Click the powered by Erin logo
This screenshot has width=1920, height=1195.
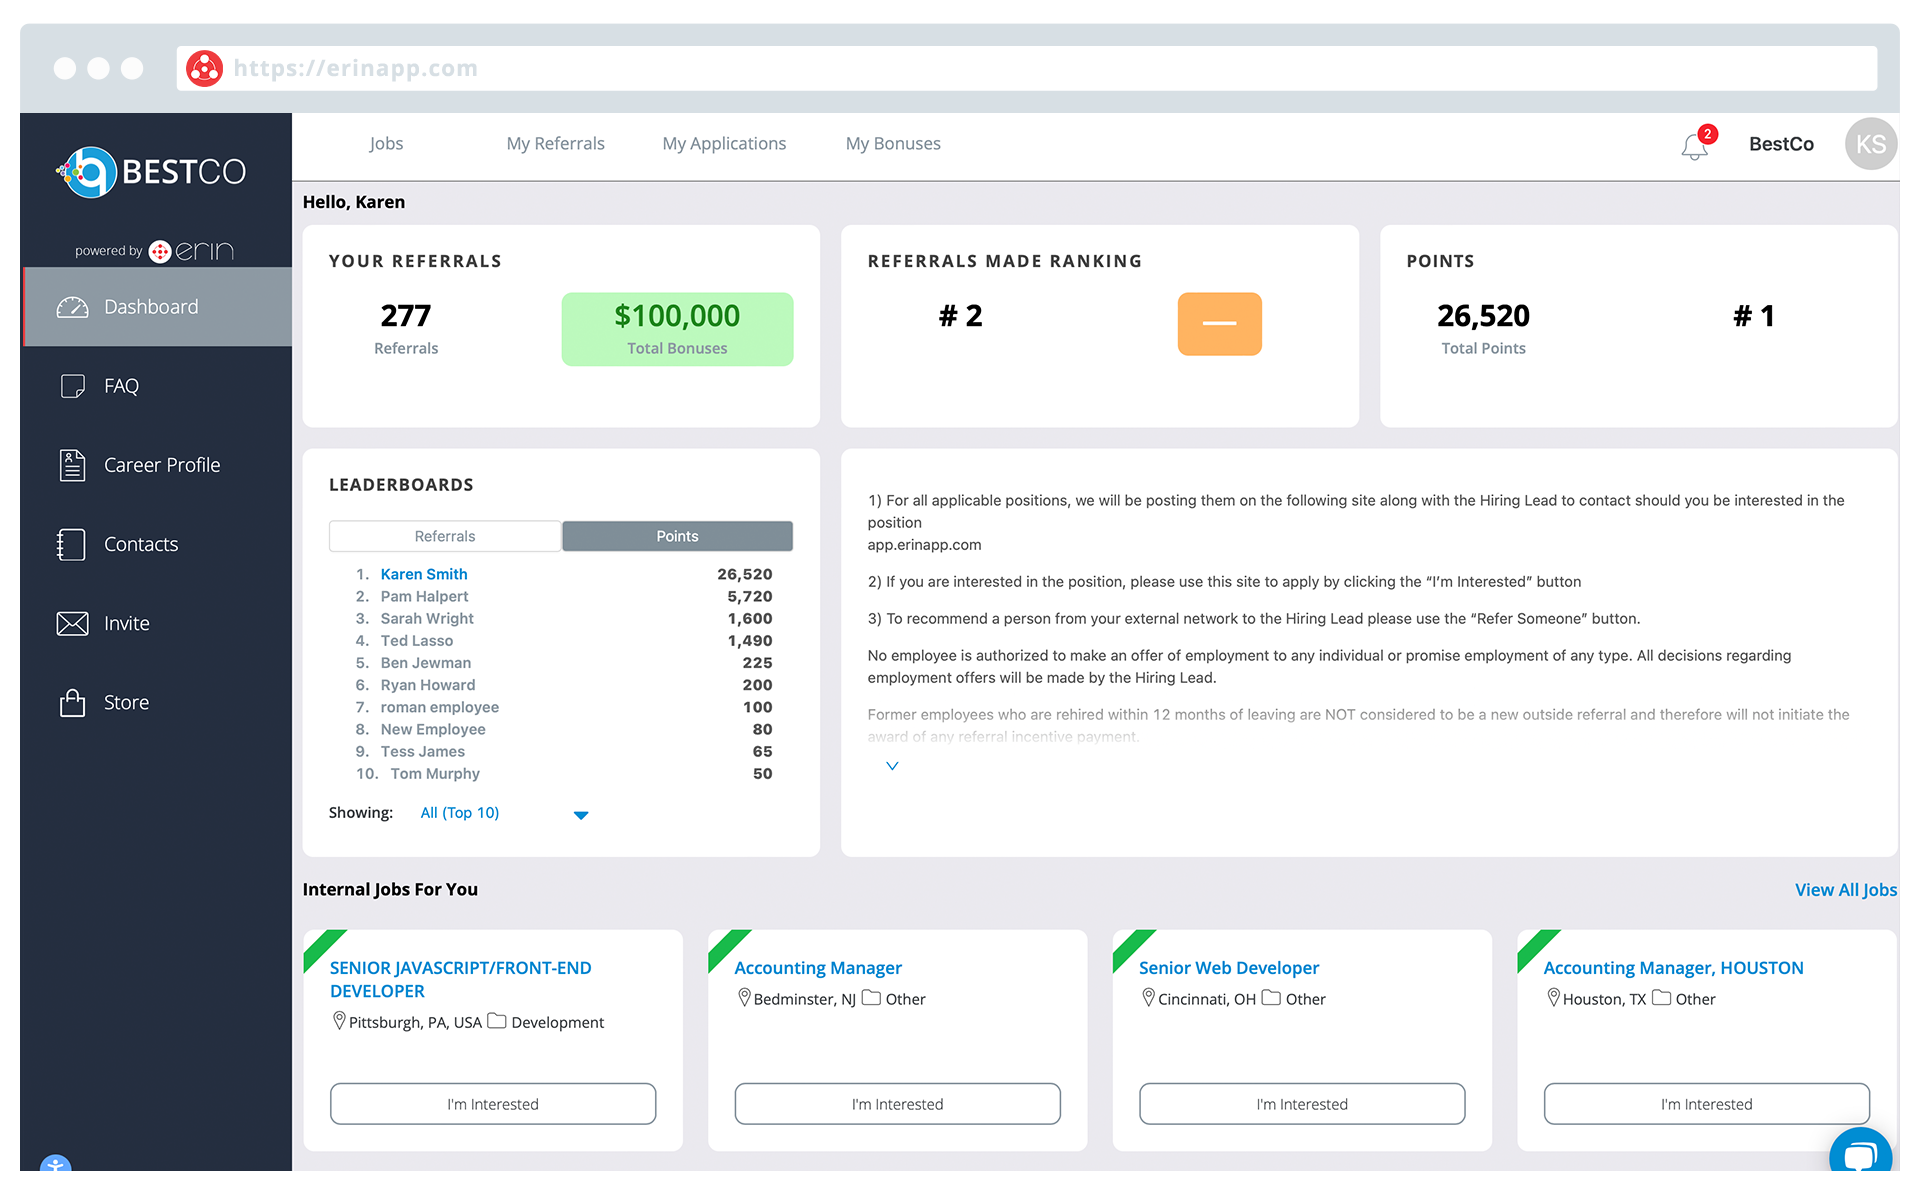(x=154, y=251)
